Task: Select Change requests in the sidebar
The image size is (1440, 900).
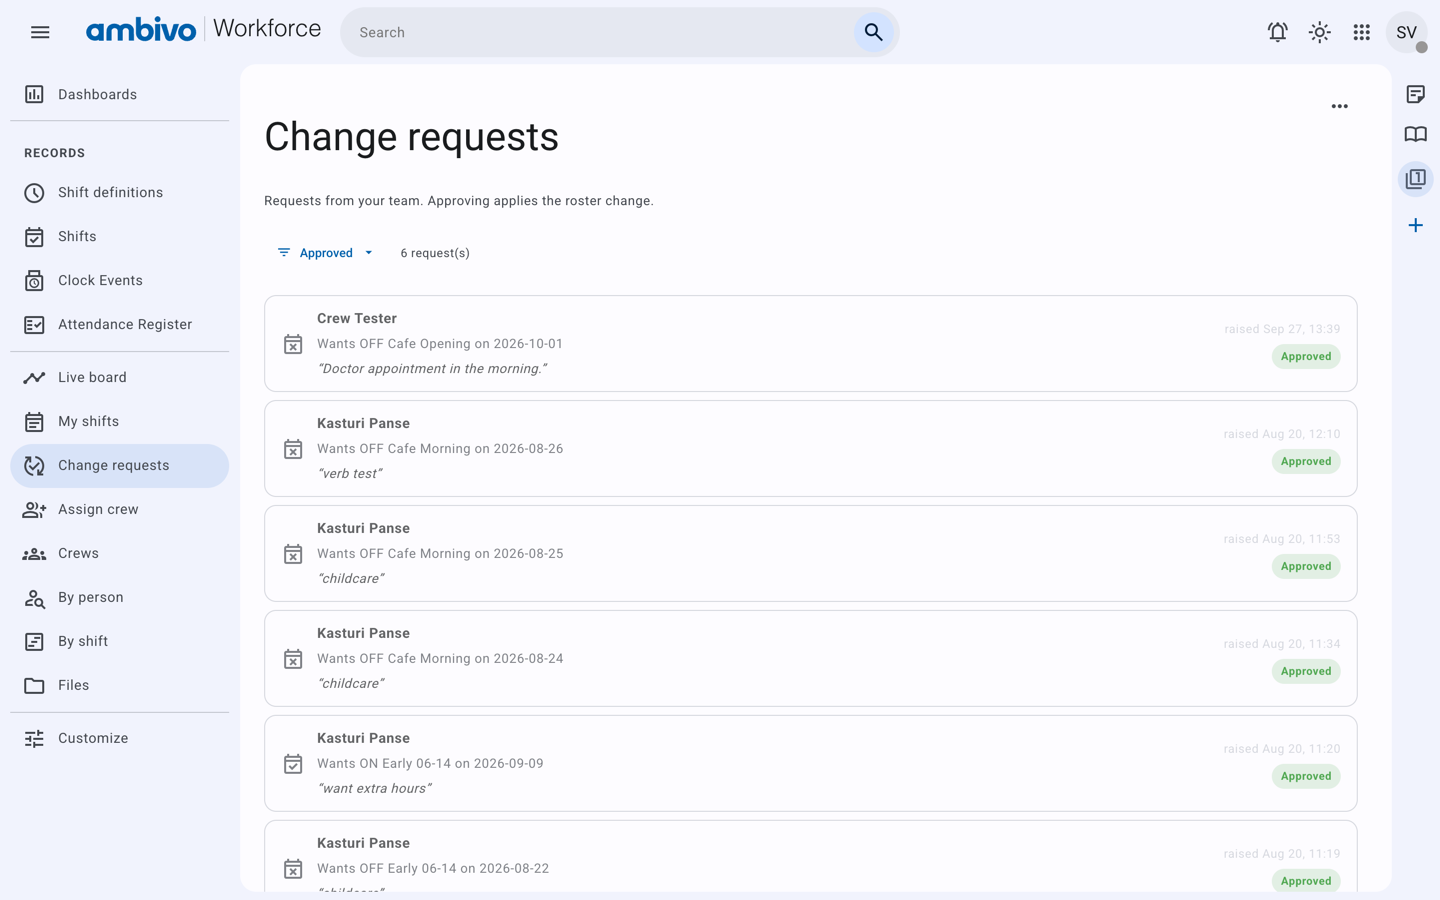Action: [x=119, y=465]
